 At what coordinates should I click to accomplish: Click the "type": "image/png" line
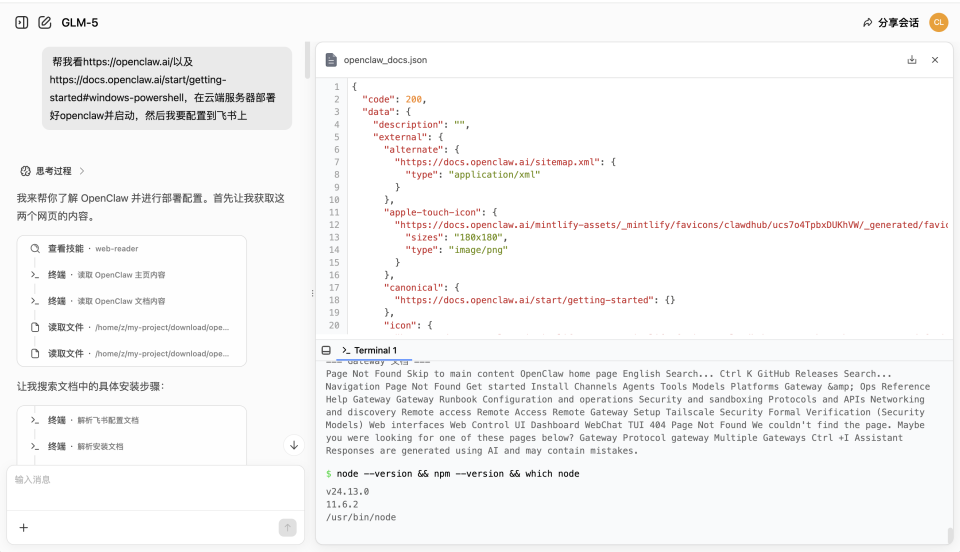click(456, 250)
